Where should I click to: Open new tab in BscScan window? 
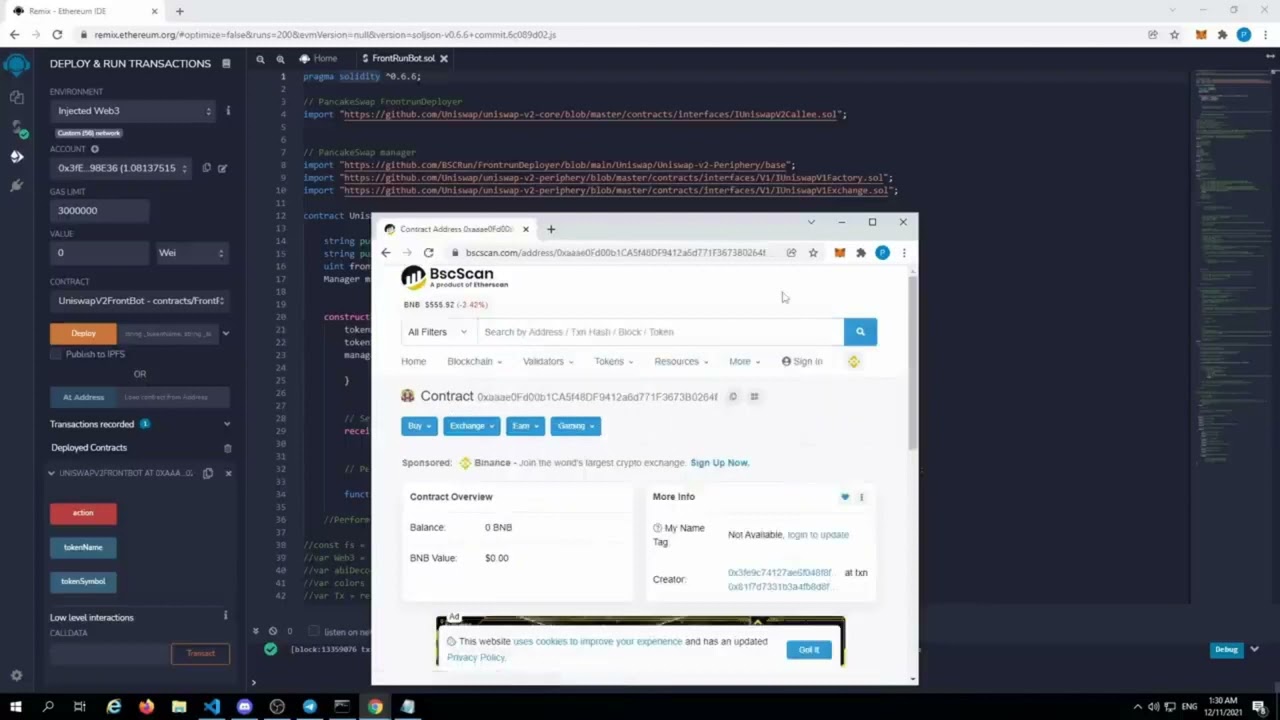coord(551,229)
